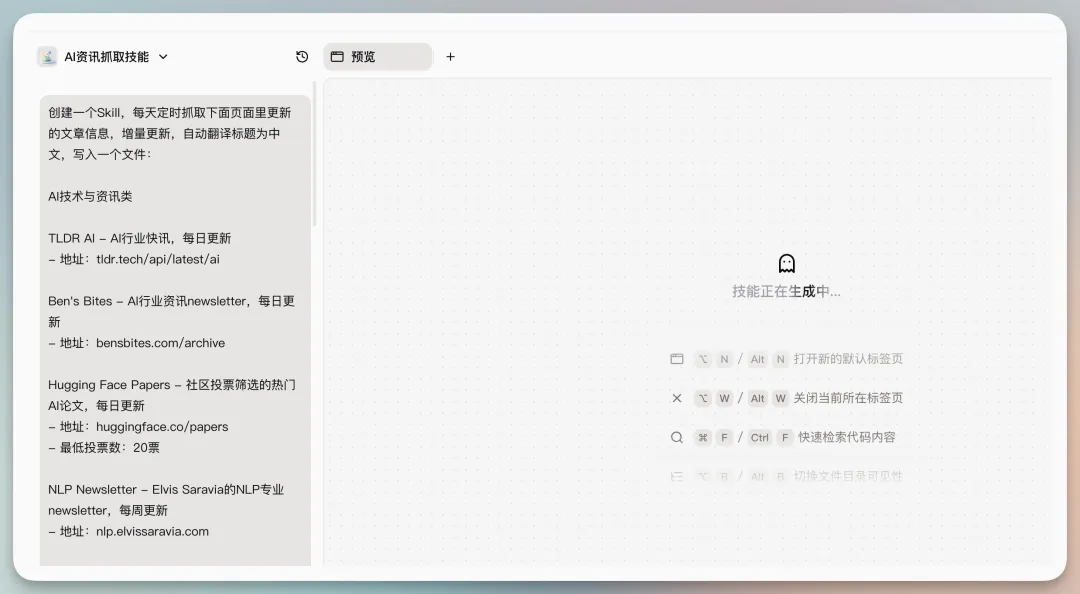
Task: Click the Ctrl F shortcut key badge
Action: [x=759, y=437]
